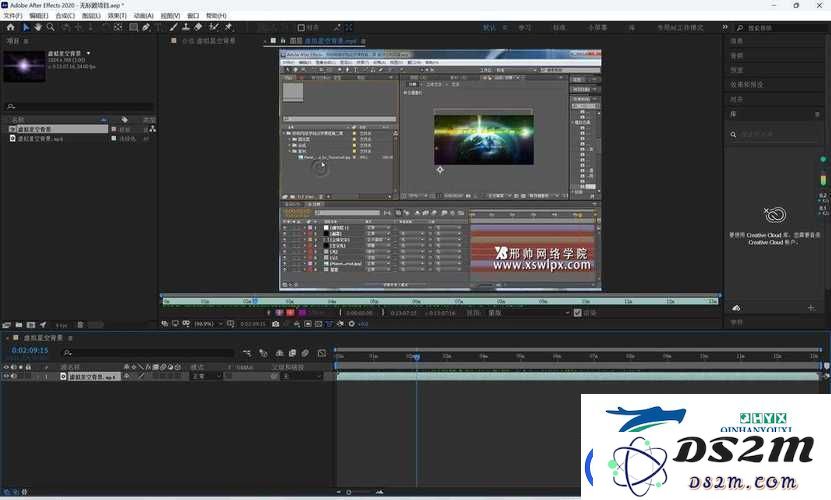Open the layer 1 blending mode dropdown
Screen dimensions: 831x500
coord(207,376)
